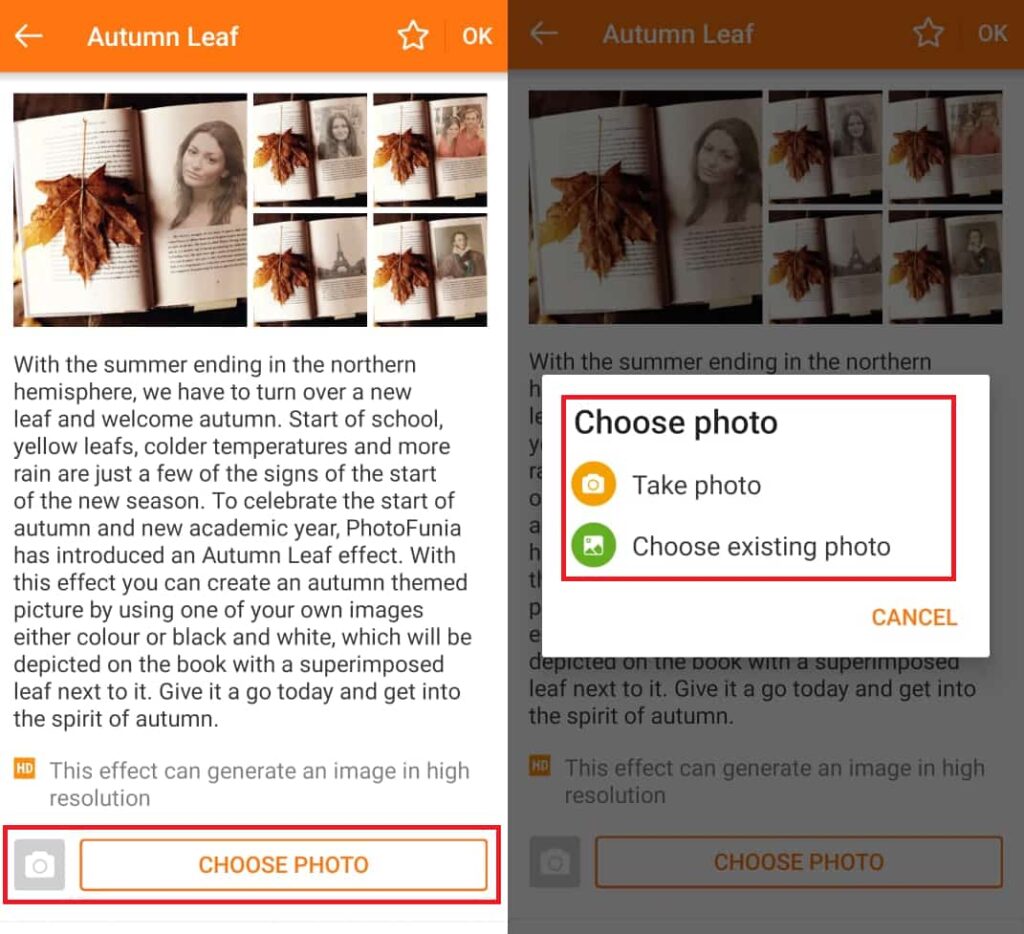Tap the Autumn Leaf title in orange header

tap(163, 37)
